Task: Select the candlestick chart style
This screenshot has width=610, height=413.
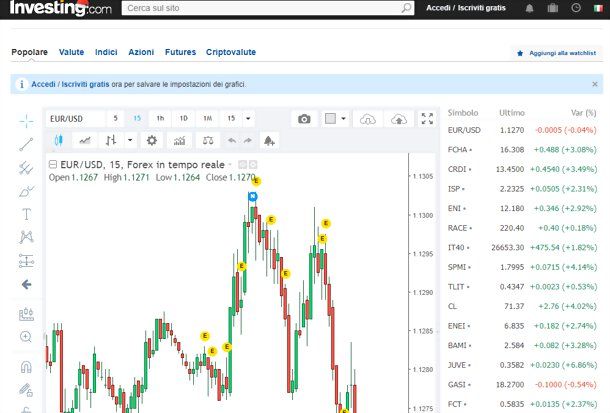Action: (59, 140)
